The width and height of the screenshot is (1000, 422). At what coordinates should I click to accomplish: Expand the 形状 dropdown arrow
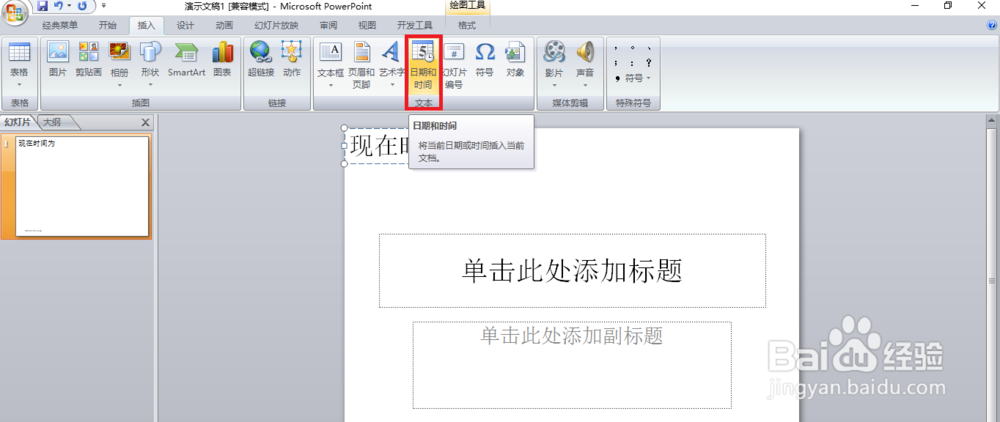coord(151,84)
